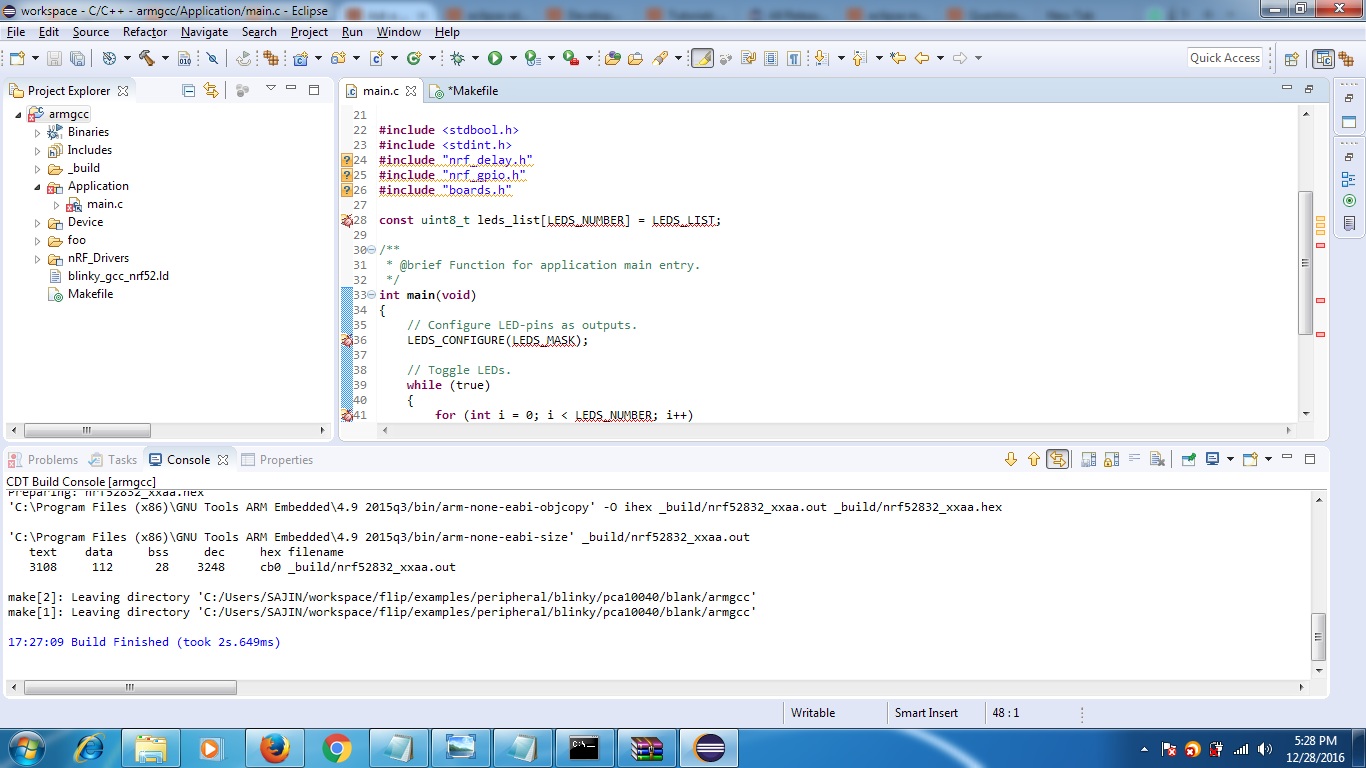Click the Save All toolbar icon

[77, 58]
